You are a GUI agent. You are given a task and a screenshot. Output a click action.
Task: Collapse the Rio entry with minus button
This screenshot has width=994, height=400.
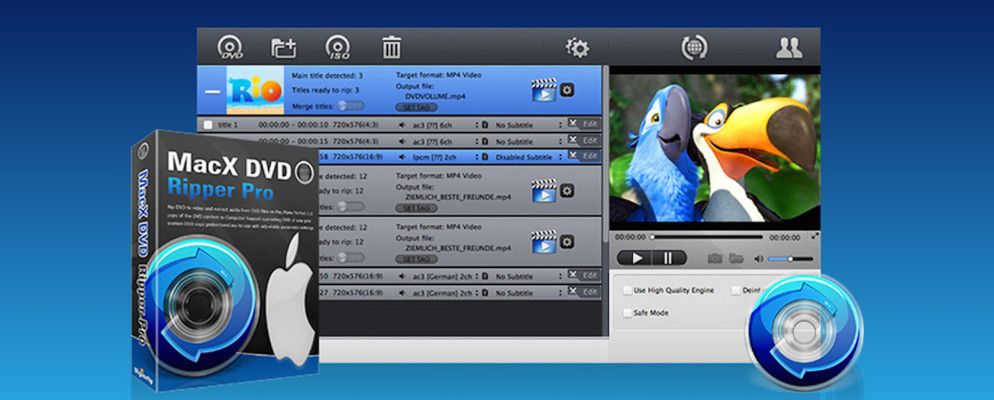(x=212, y=91)
